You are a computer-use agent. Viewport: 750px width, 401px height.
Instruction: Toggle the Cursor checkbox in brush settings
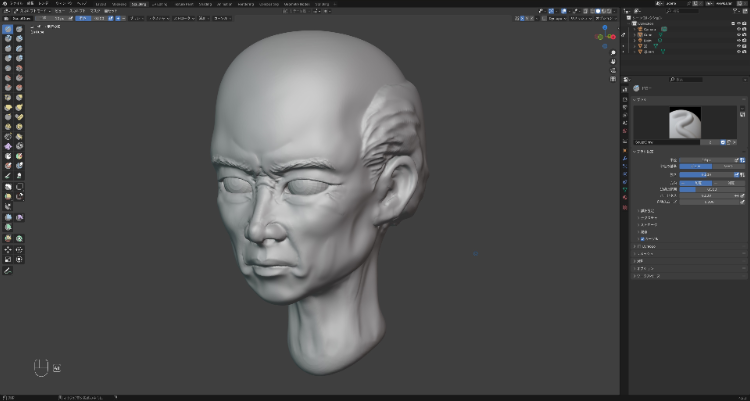click(x=642, y=240)
